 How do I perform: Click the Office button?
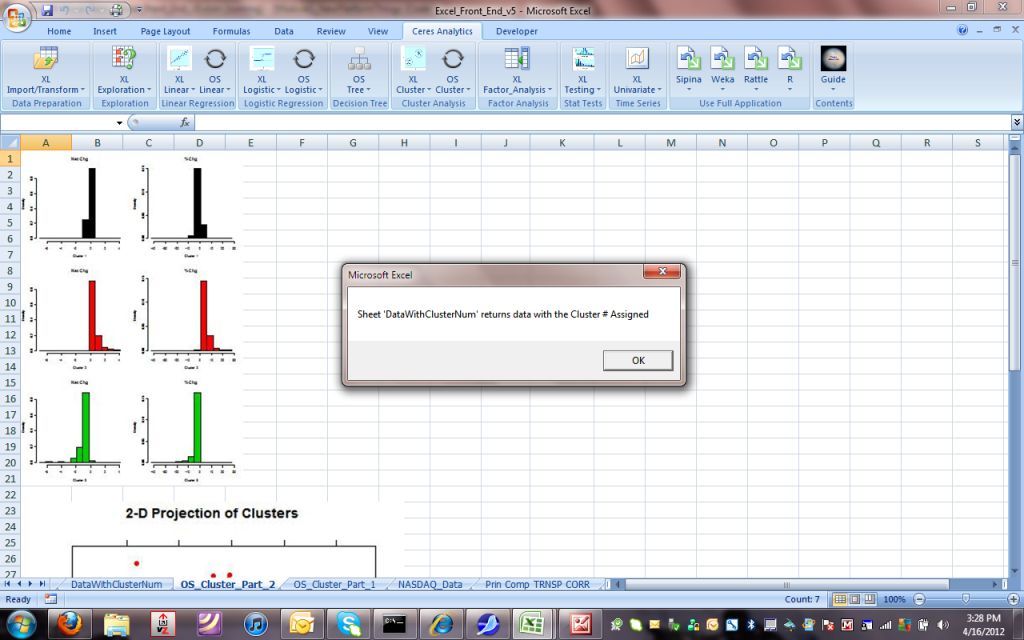pyautogui.click(x=16, y=16)
